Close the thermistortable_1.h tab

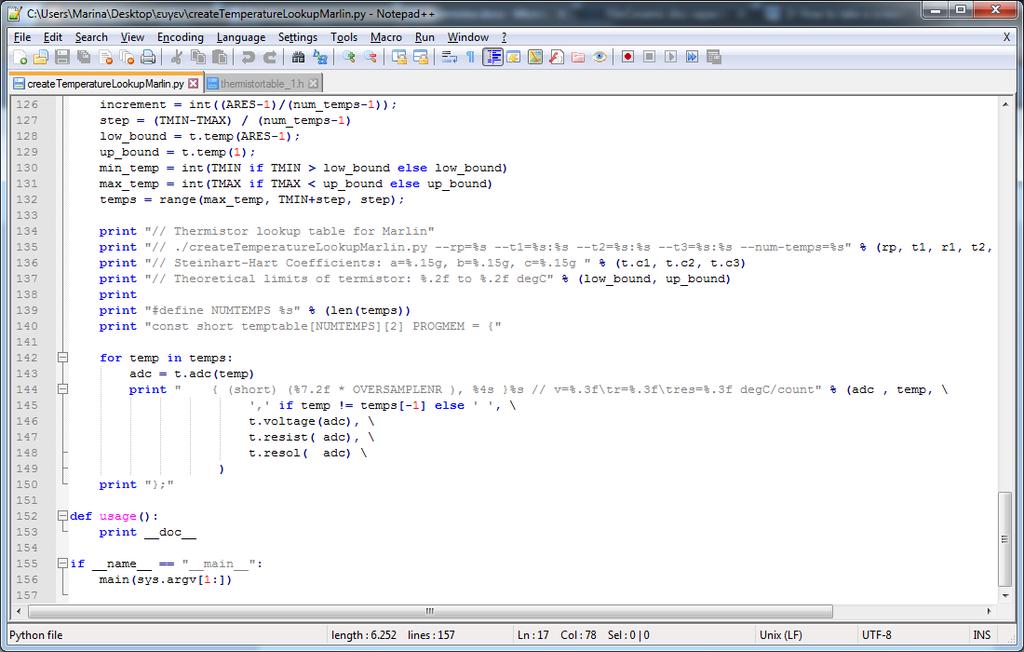[313, 84]
